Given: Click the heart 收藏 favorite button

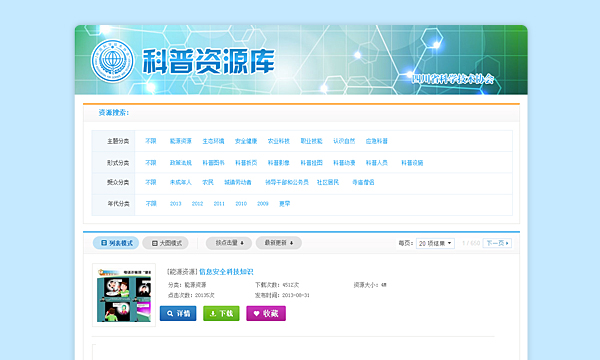Looking at the screenshot, I should click(266, 313).
